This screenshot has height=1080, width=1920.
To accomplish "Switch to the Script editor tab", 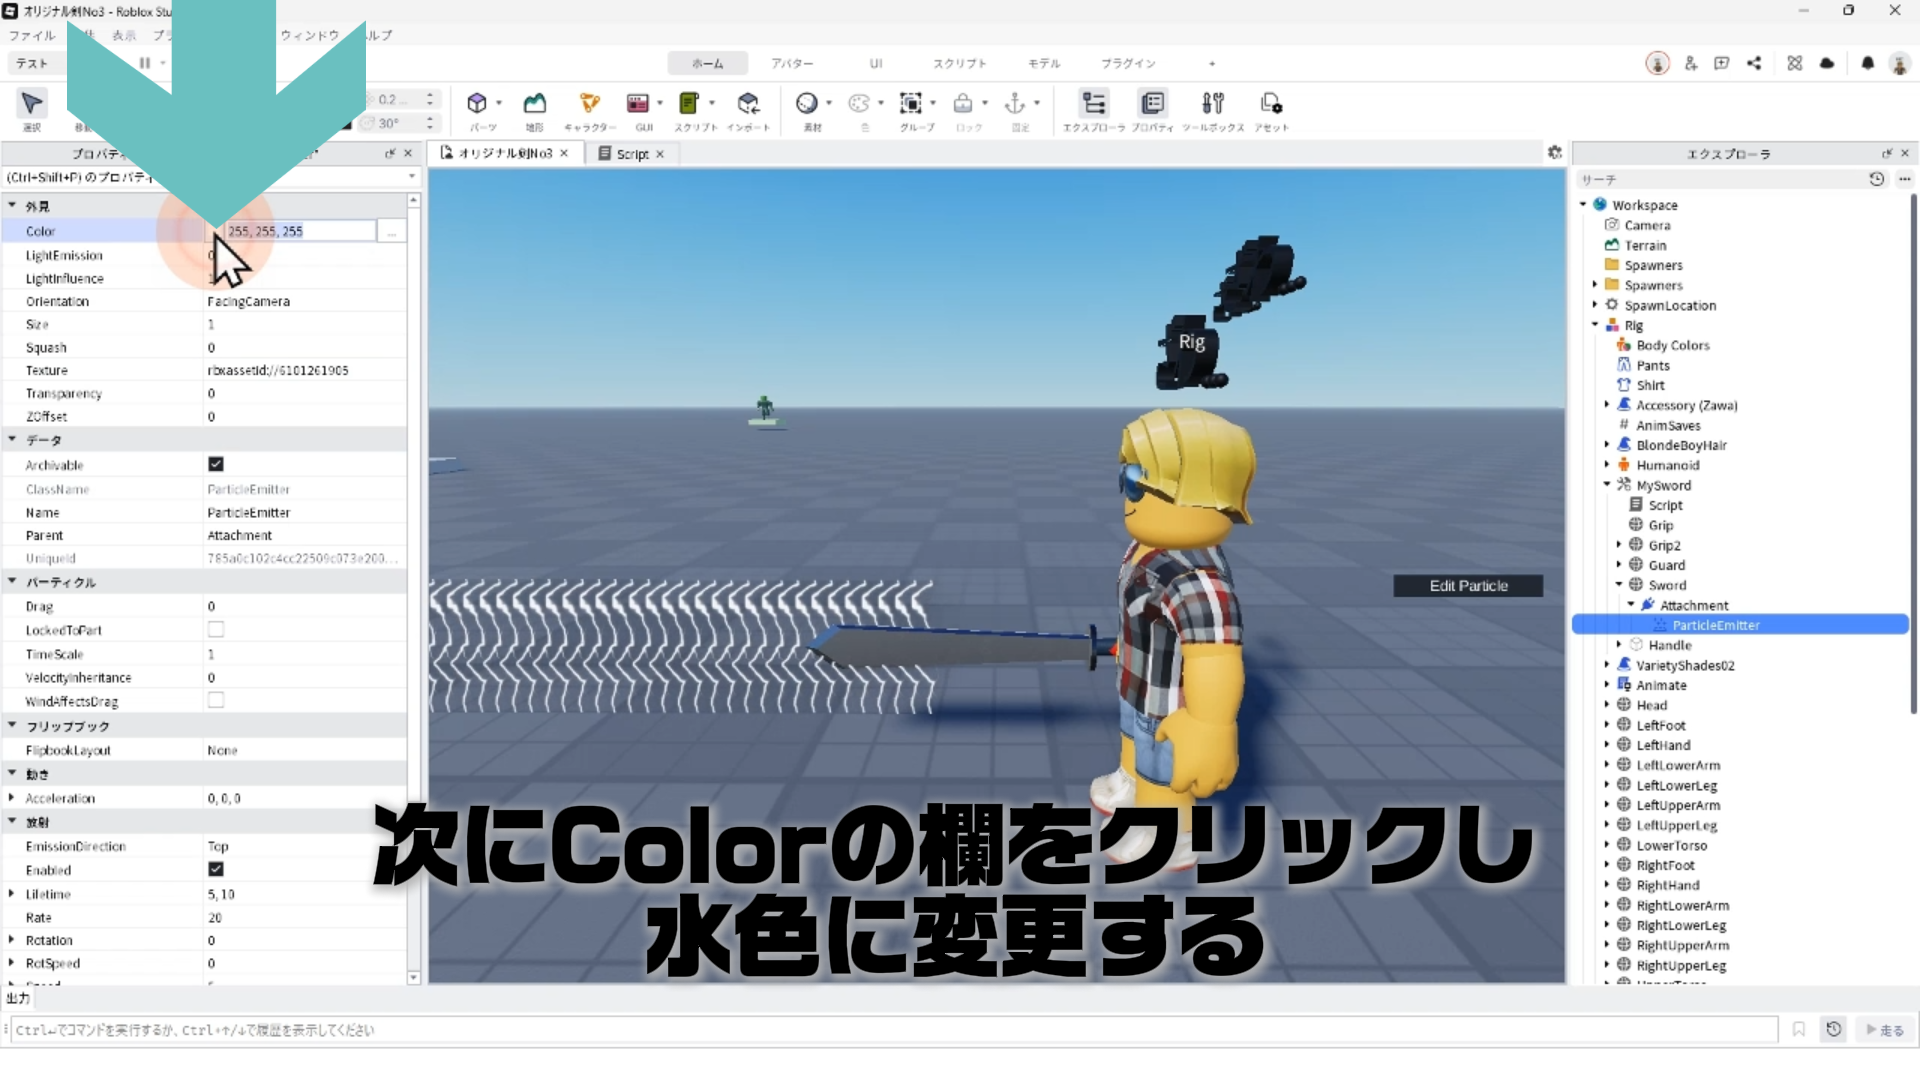I will tap(632, 153).
